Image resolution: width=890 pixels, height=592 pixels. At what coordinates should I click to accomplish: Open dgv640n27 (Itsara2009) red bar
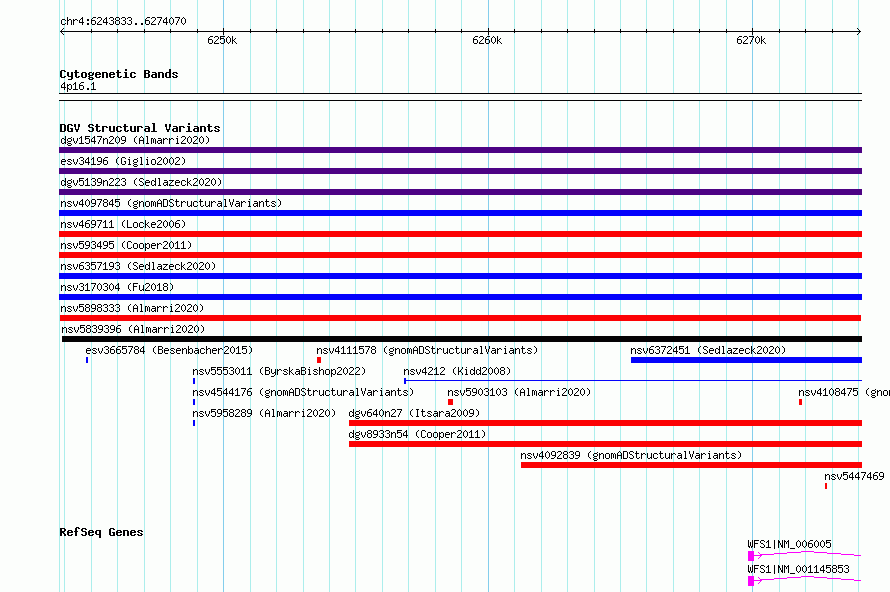pyautogui.click(x=606, y=423)
